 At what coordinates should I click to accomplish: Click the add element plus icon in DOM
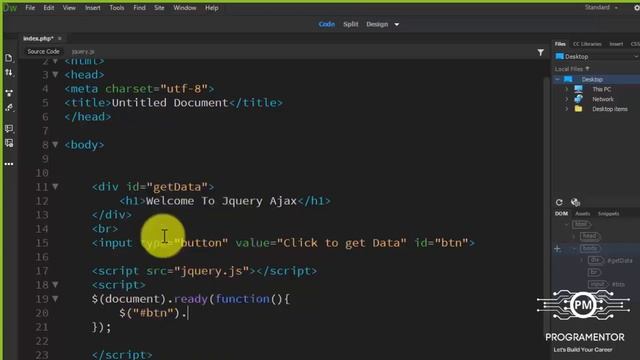click(558, 249)
